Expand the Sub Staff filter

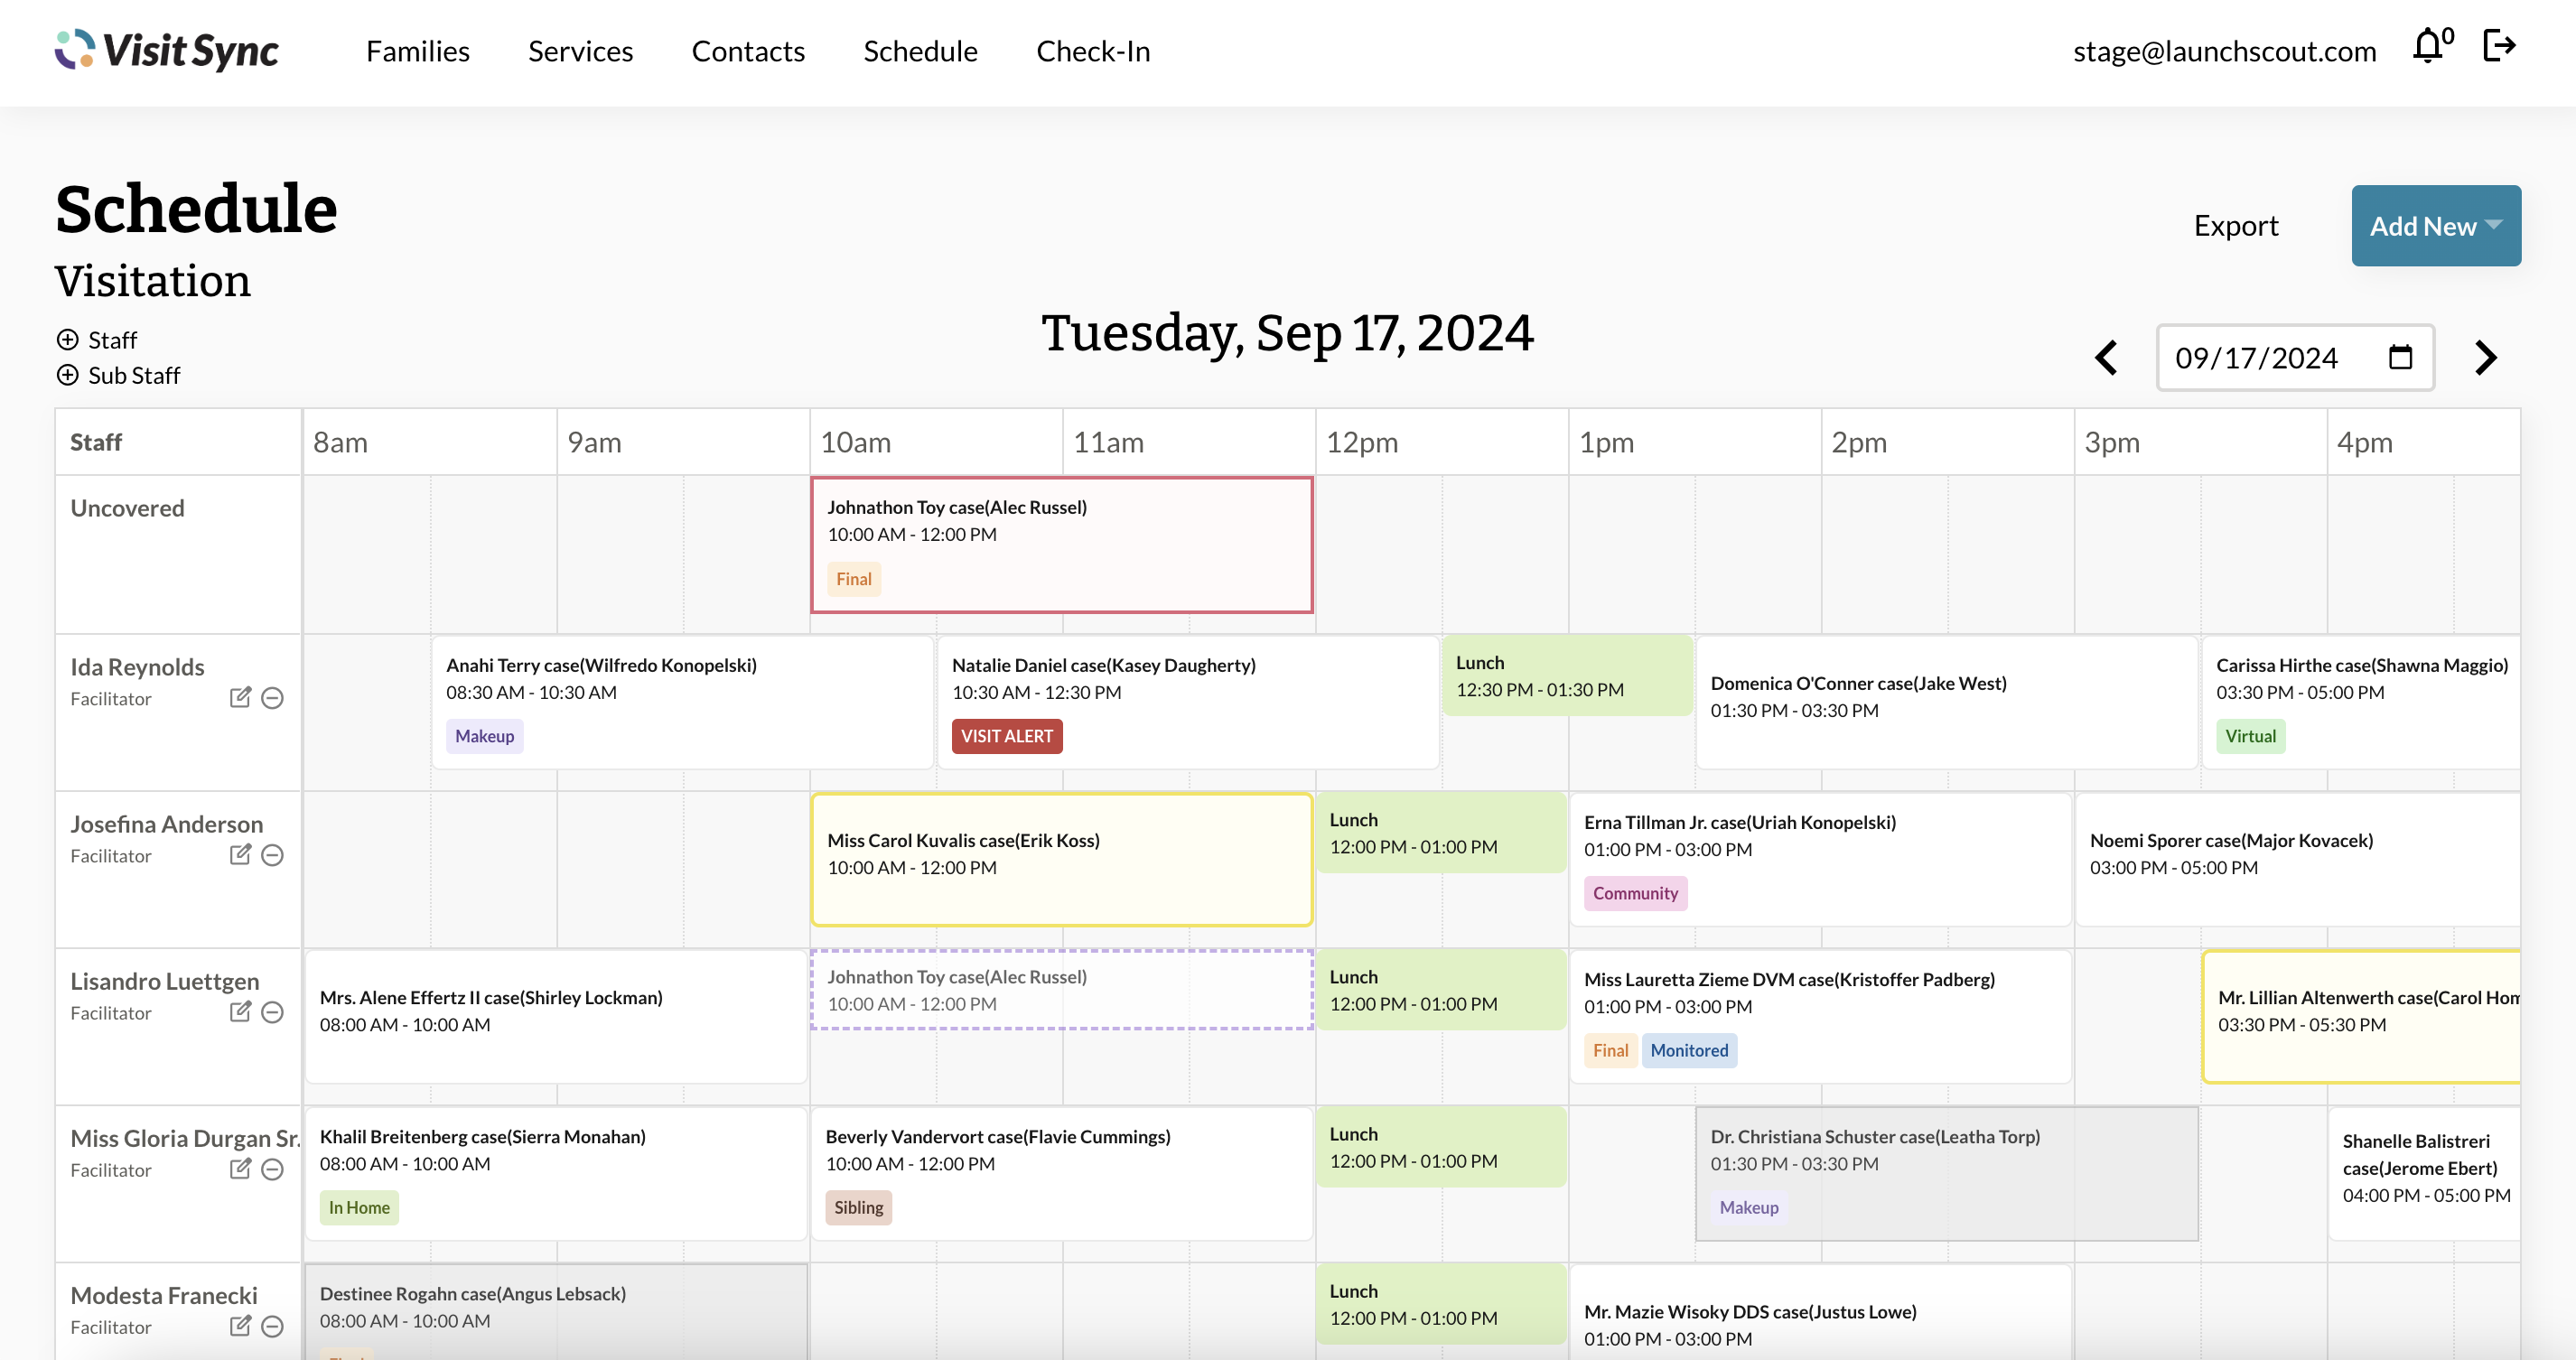point(68,375)
